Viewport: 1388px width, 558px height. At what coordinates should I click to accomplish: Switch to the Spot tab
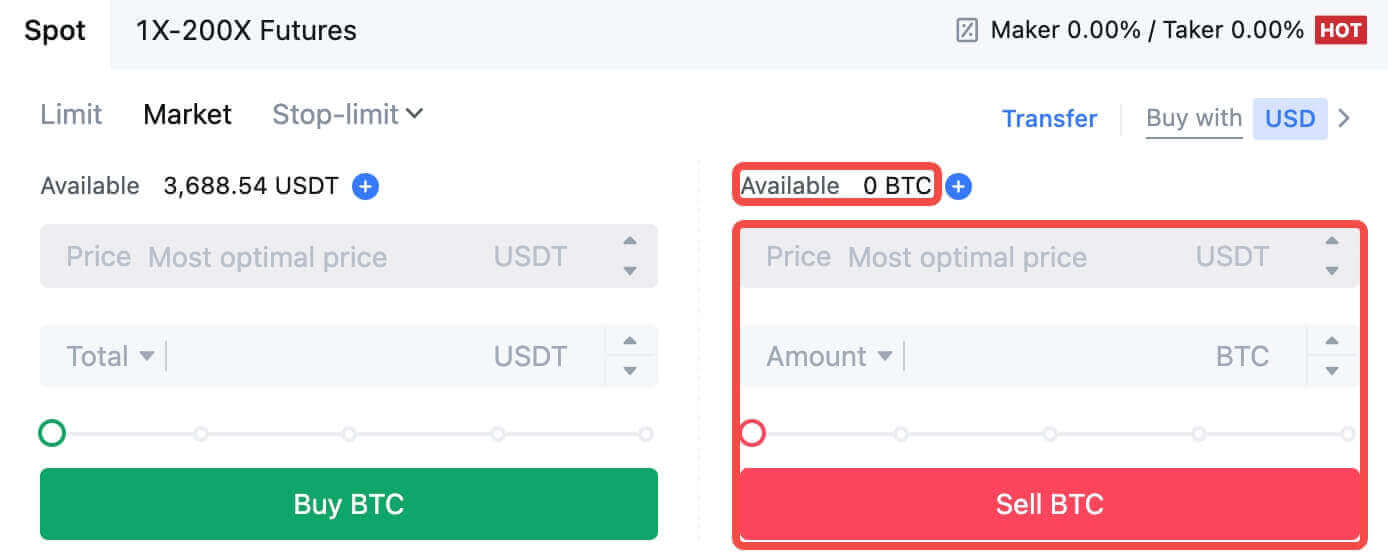click(55, 31)
